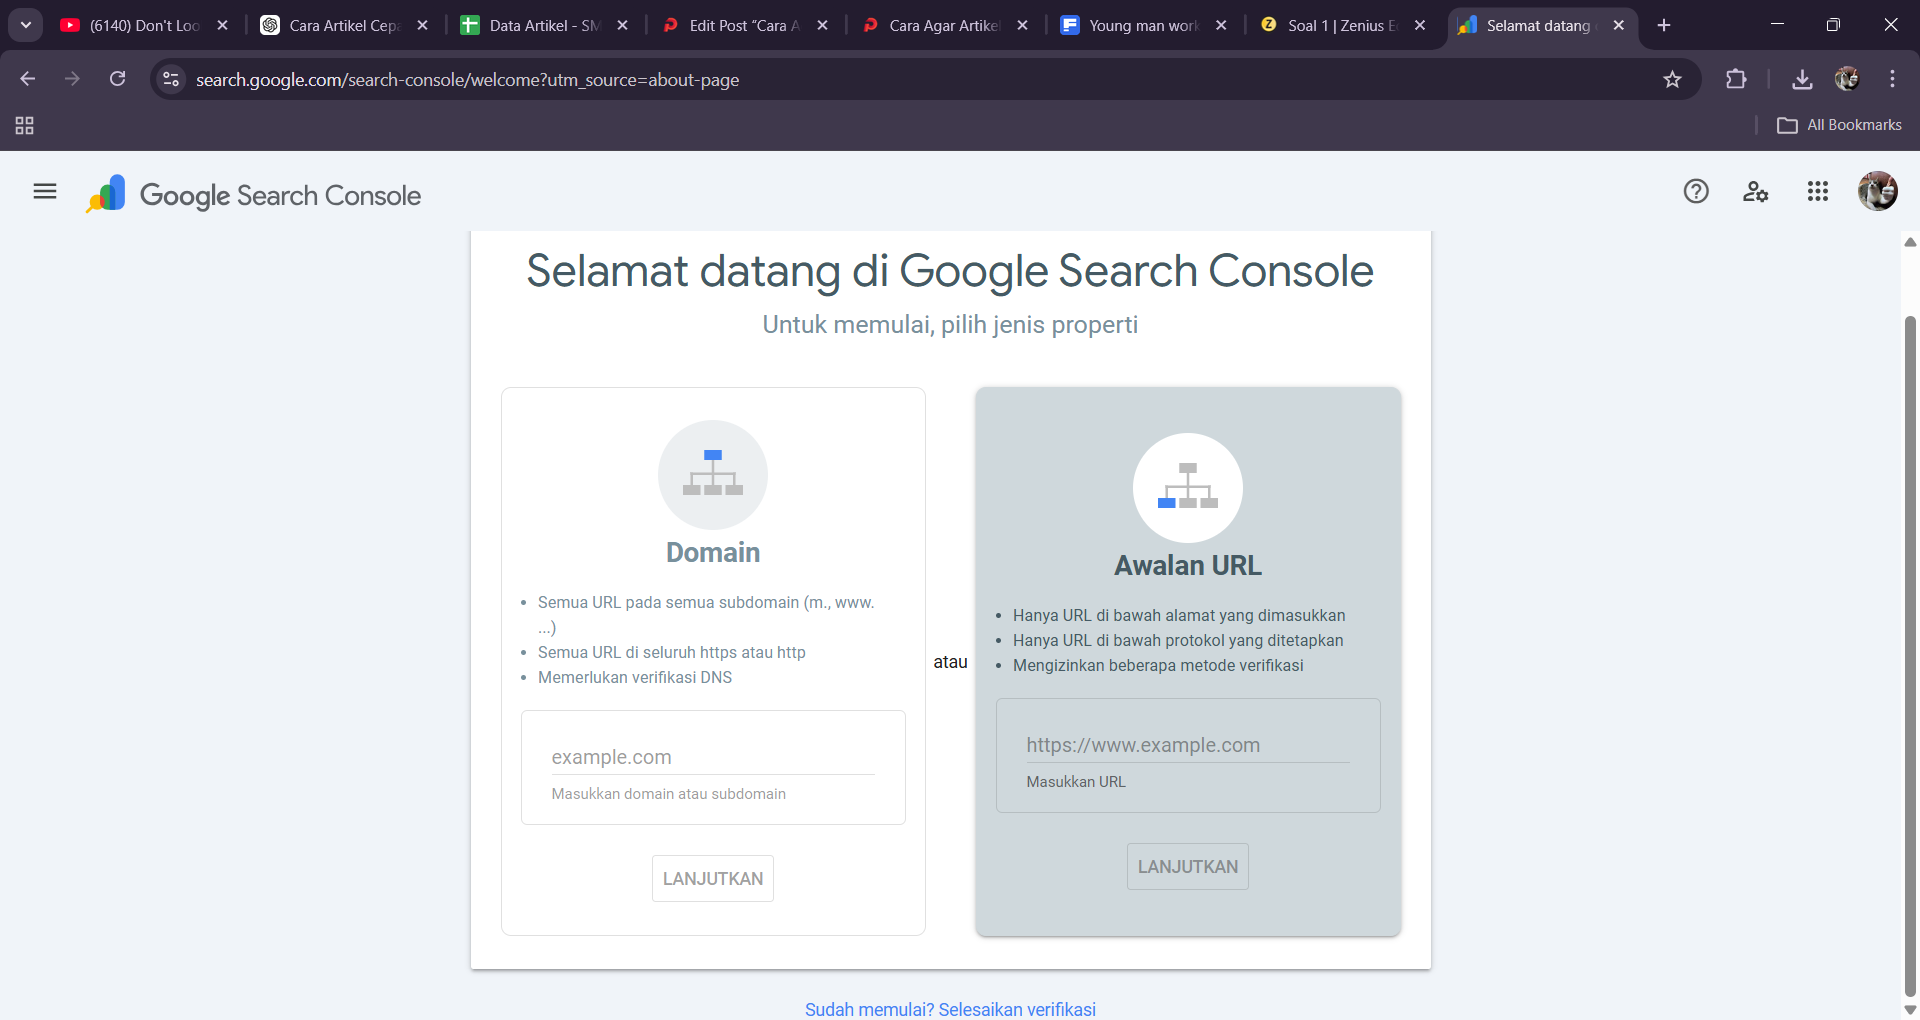
Task: Focus the example.com domain input field
Action: click(713, 757)
